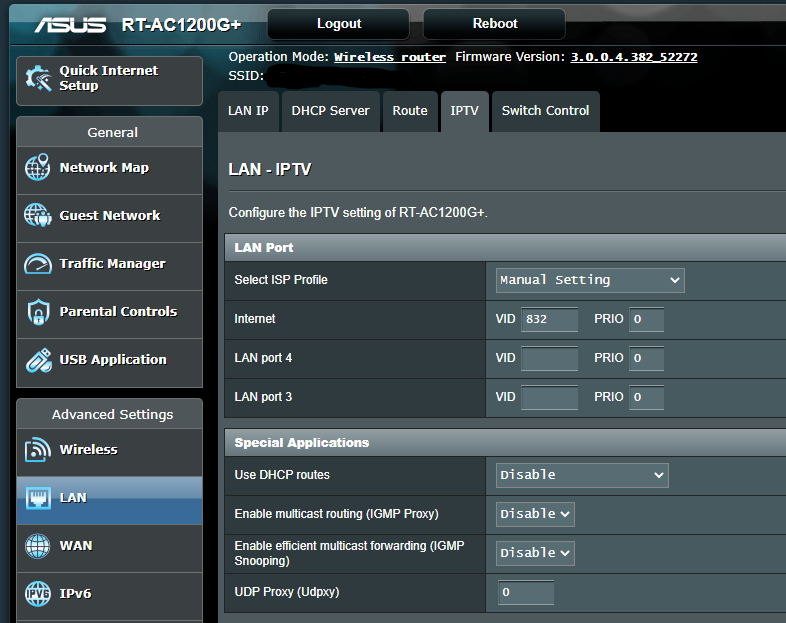Click the UDP Proxy (Udpxy) port field

click(x=526, y=592)
